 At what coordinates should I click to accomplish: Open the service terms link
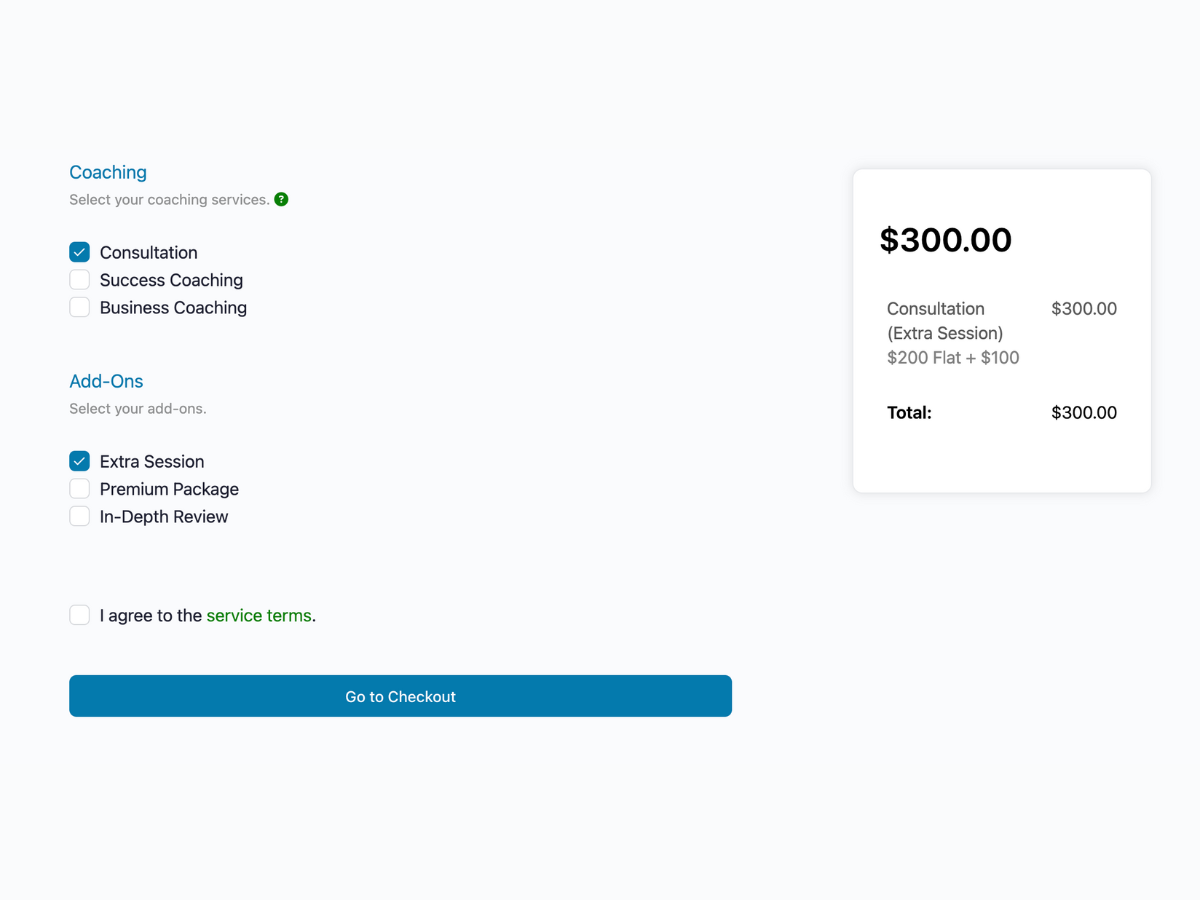pyautogui.click(x=259, y=615)
